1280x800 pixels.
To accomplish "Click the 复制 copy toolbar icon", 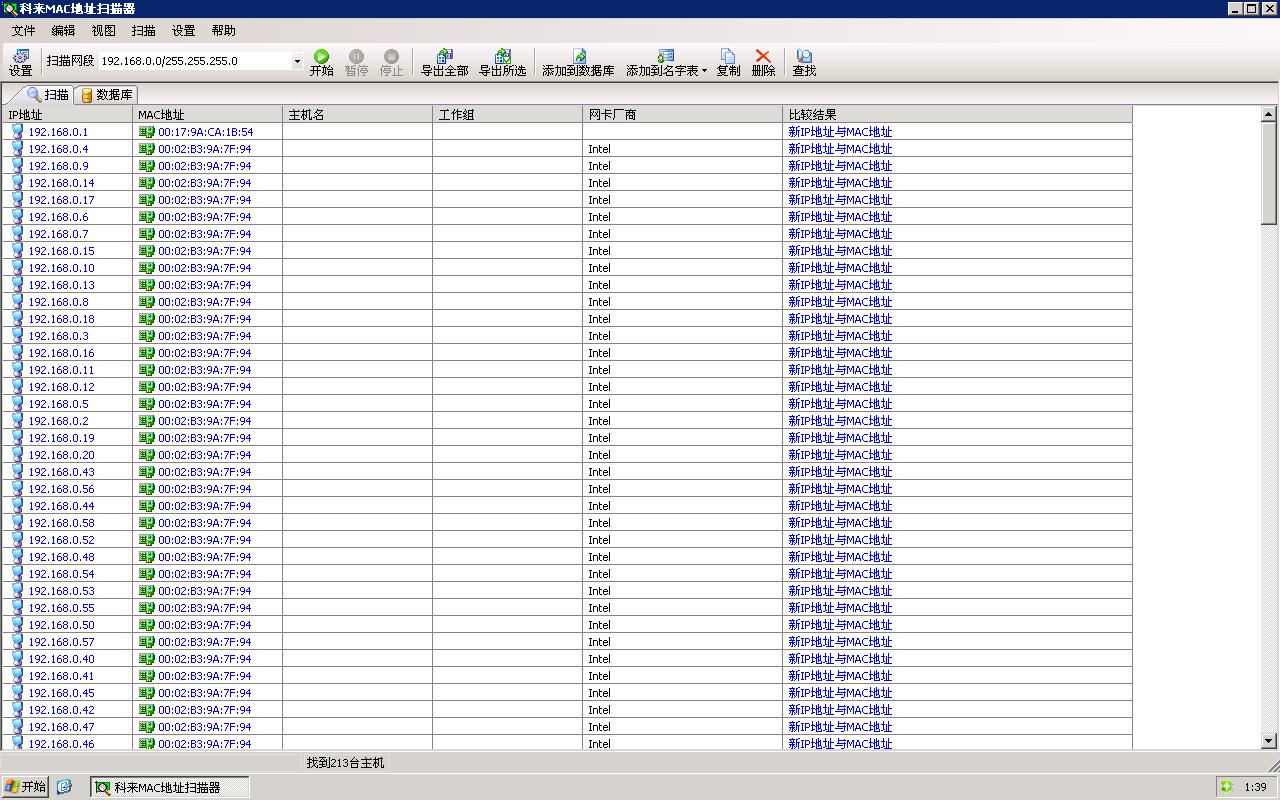I will pos(728,62).
